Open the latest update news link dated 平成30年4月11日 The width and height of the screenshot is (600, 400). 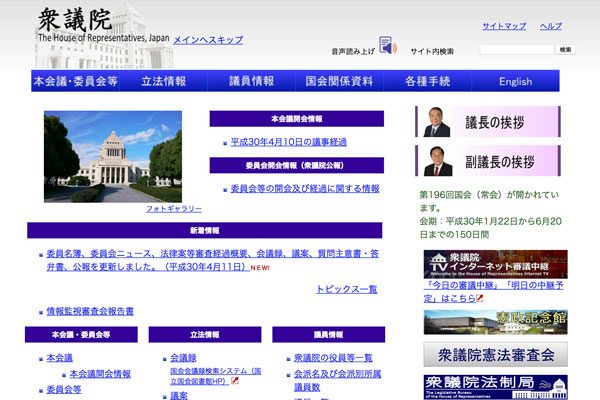click(x=212, y=260)
